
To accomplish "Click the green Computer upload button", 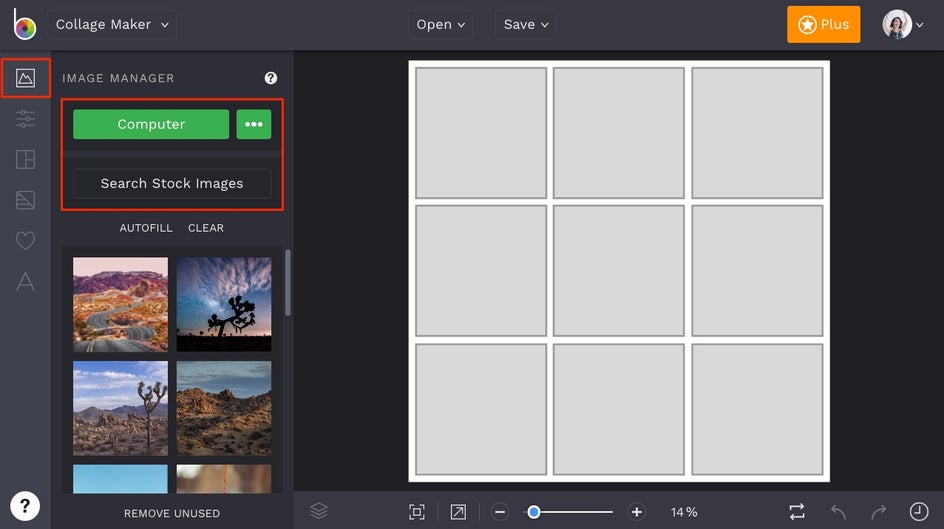I will pyautogui.click(x=151, y=124).
